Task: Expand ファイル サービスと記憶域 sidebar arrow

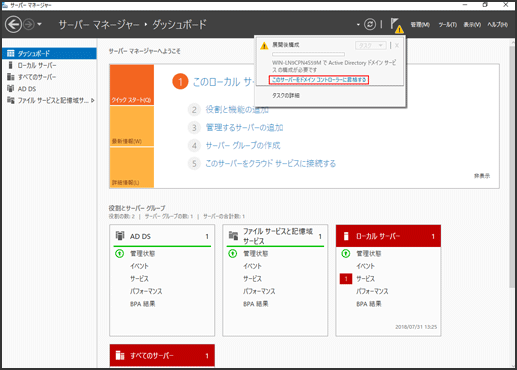Action: coord(93,100)
